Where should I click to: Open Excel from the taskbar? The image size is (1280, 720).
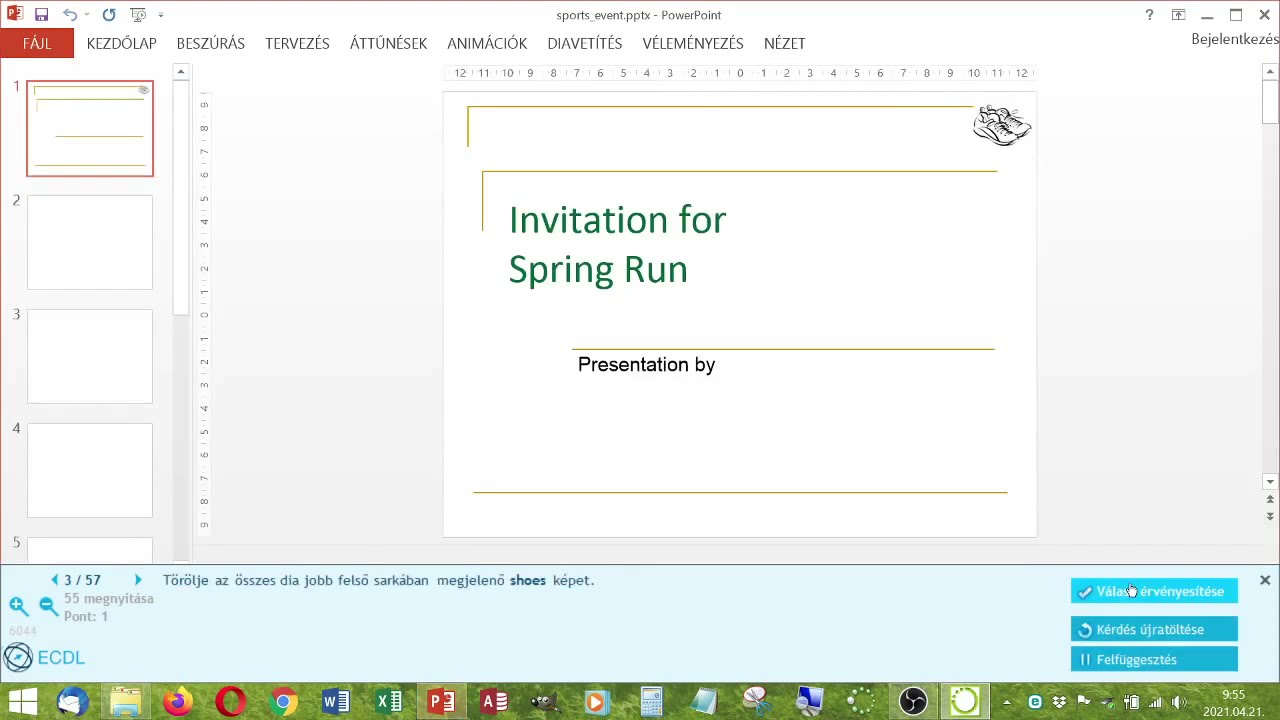coord(389,701)
